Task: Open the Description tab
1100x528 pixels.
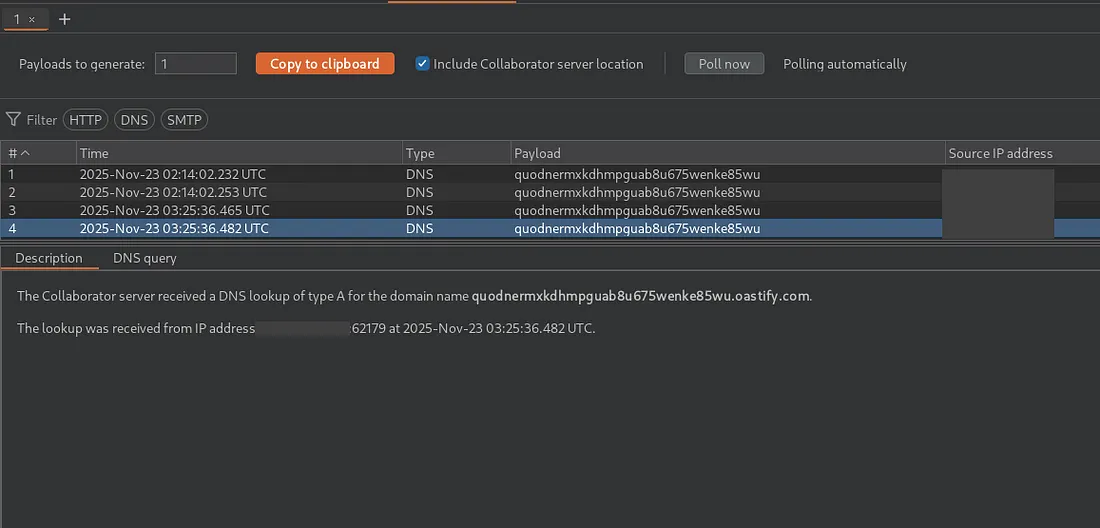Action: point(49,258)
